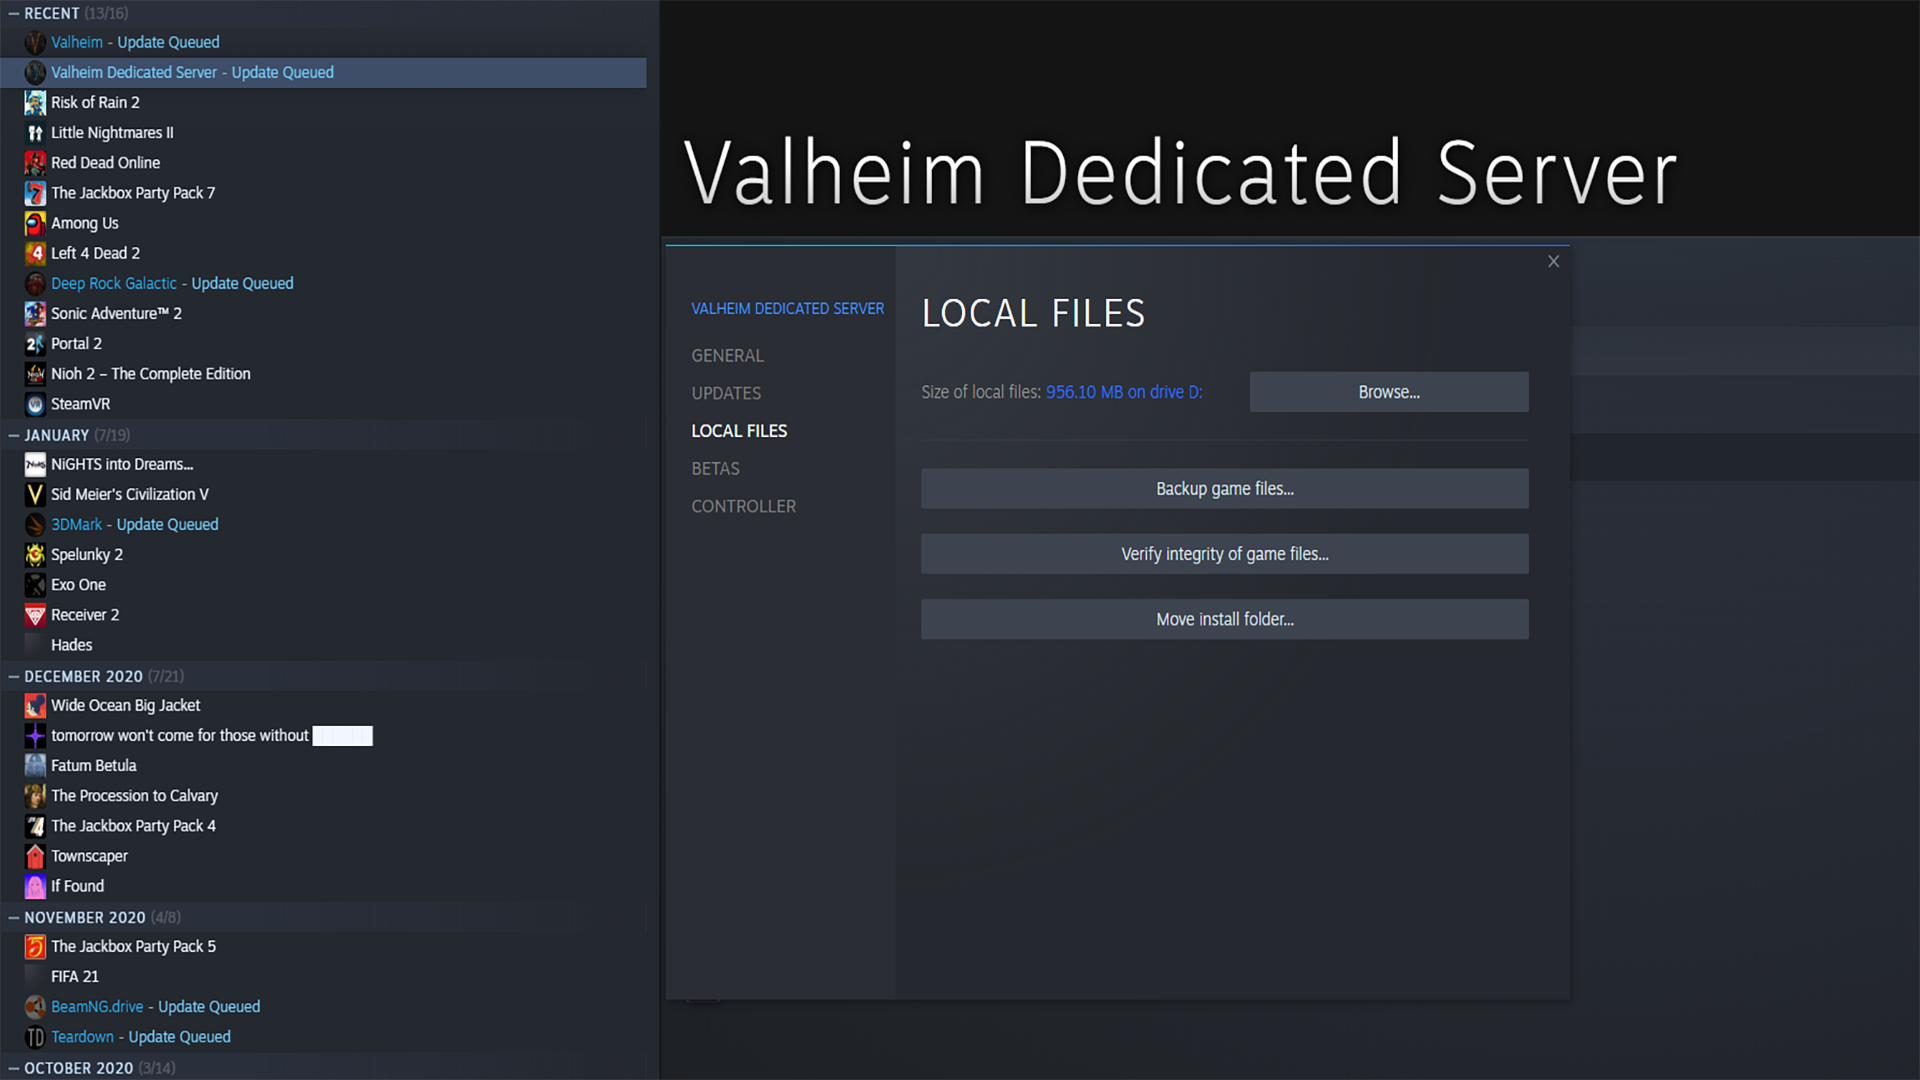Click the Browse button for local files
Viewport: 1920px width, 1080px height.
[x=1388, y=392]
